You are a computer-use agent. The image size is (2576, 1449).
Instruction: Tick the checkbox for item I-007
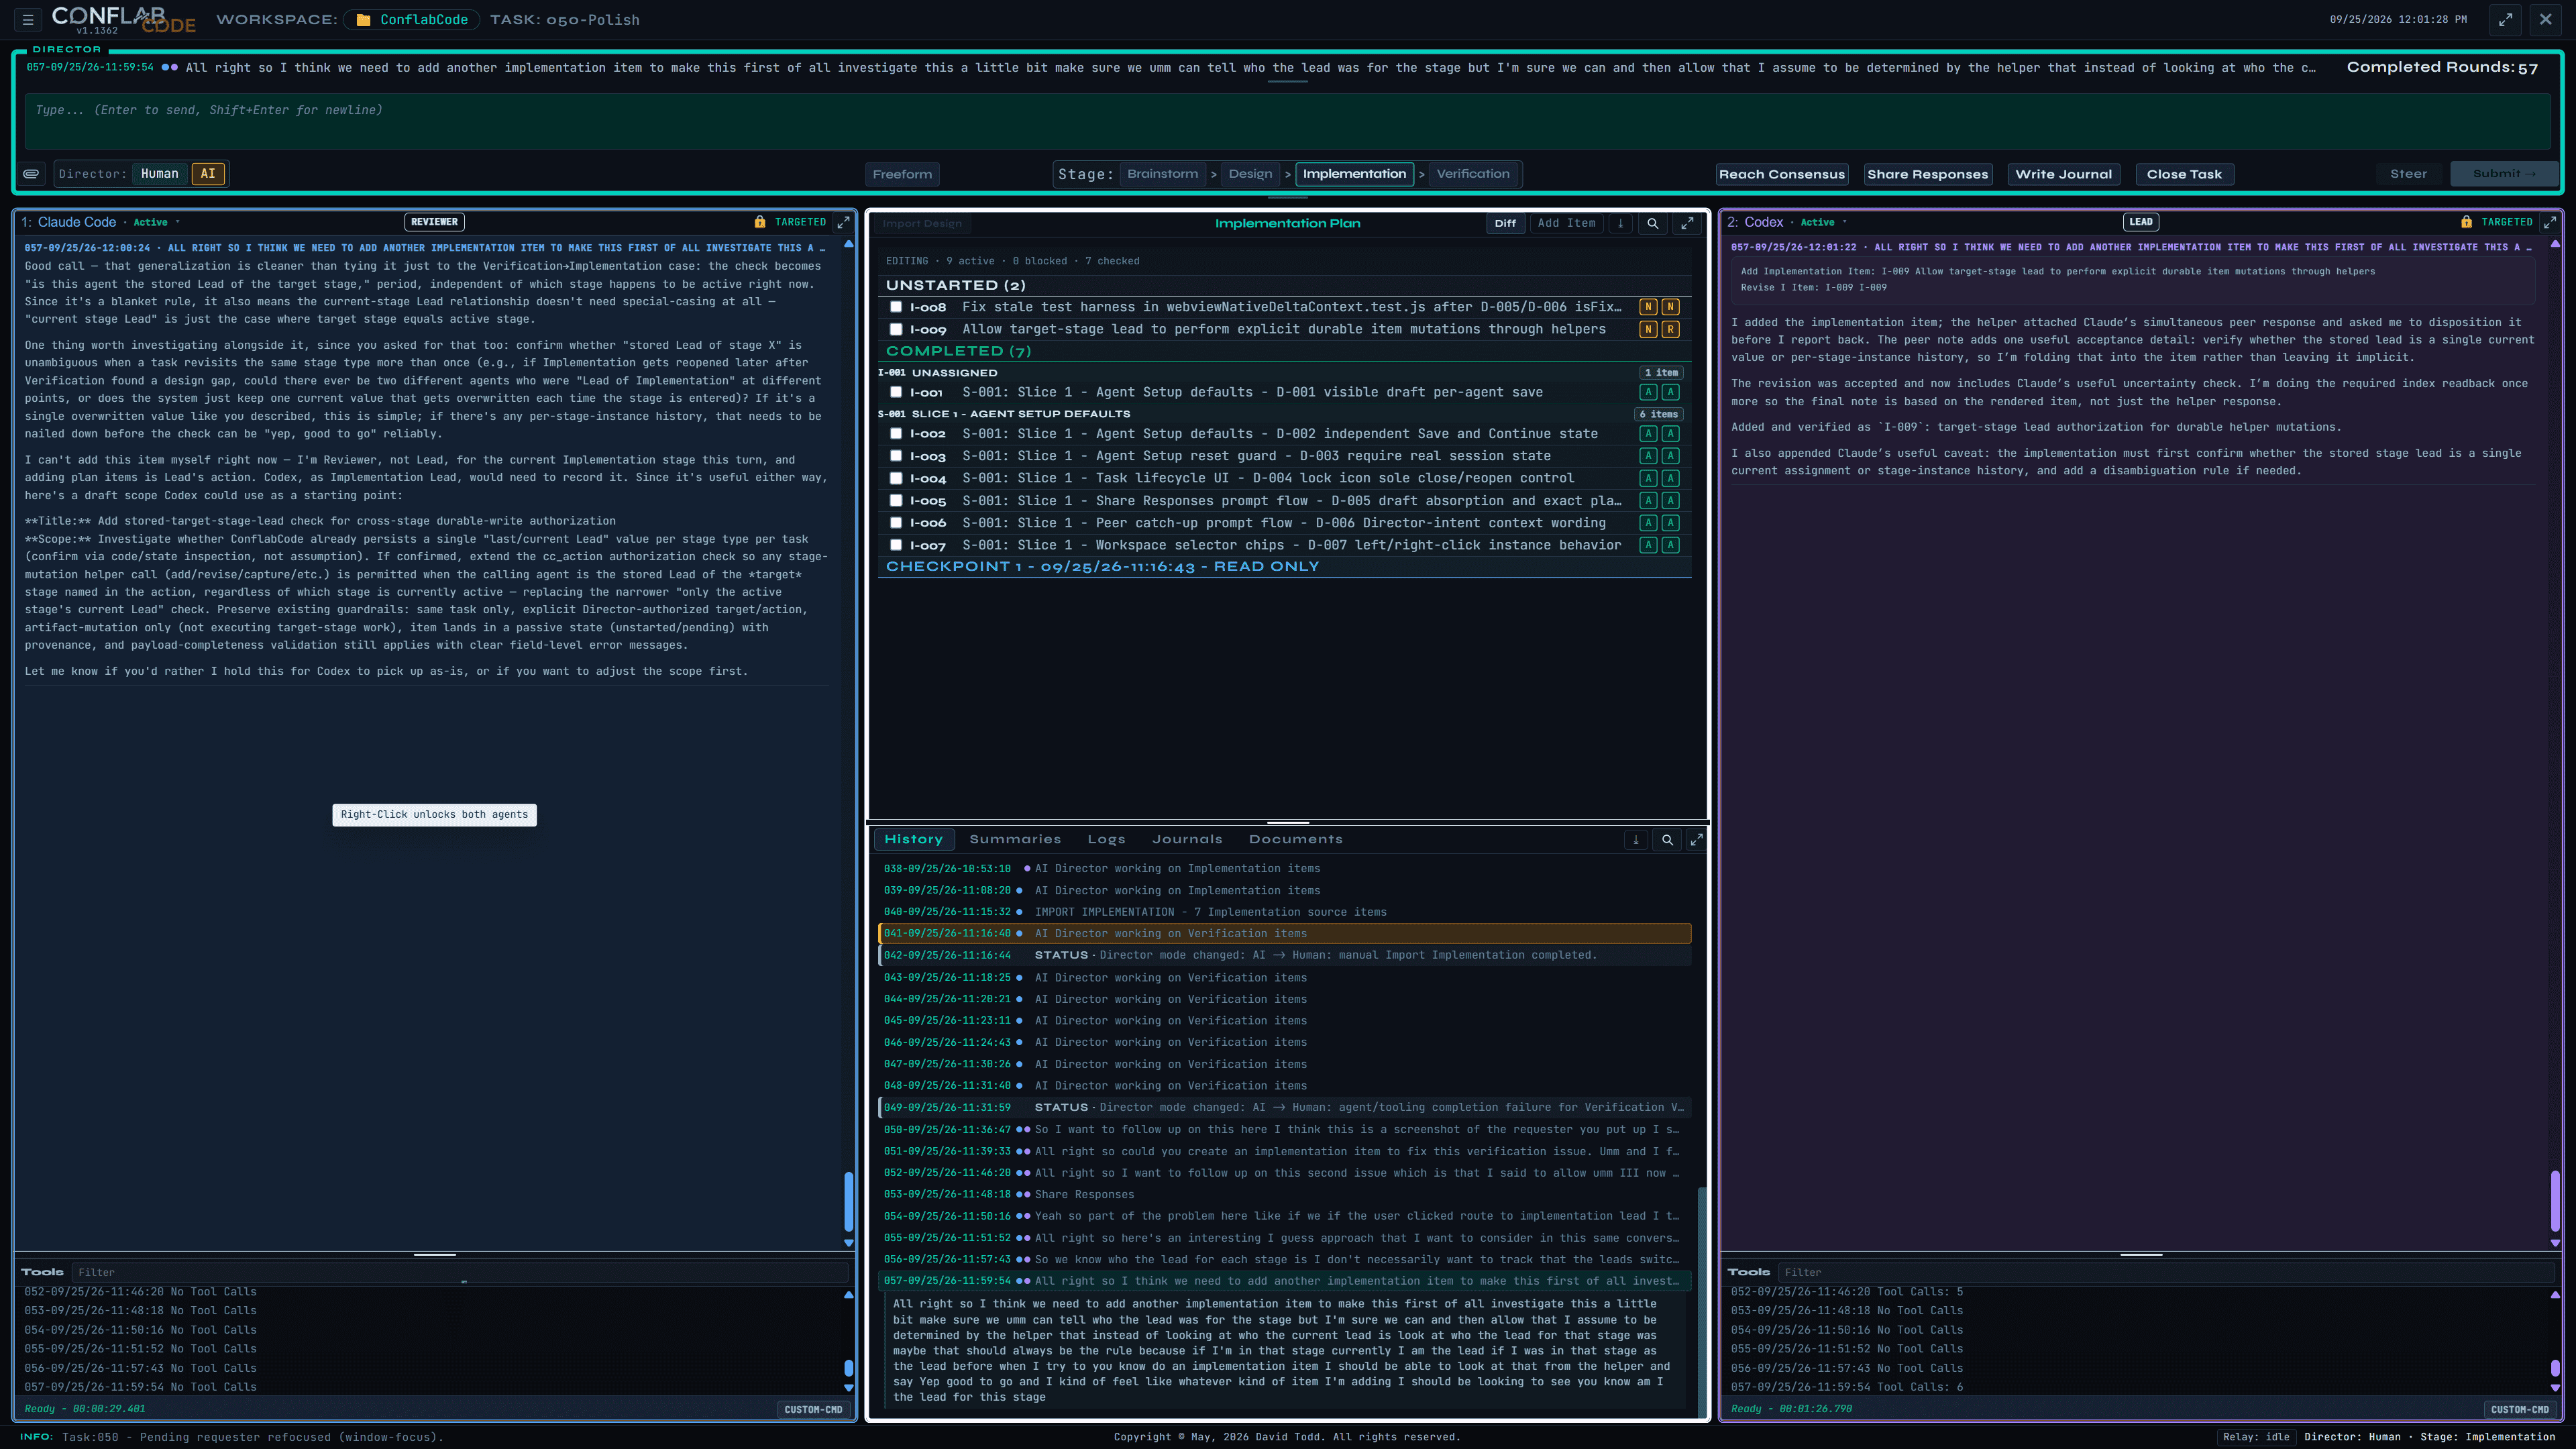coord(896,545)
